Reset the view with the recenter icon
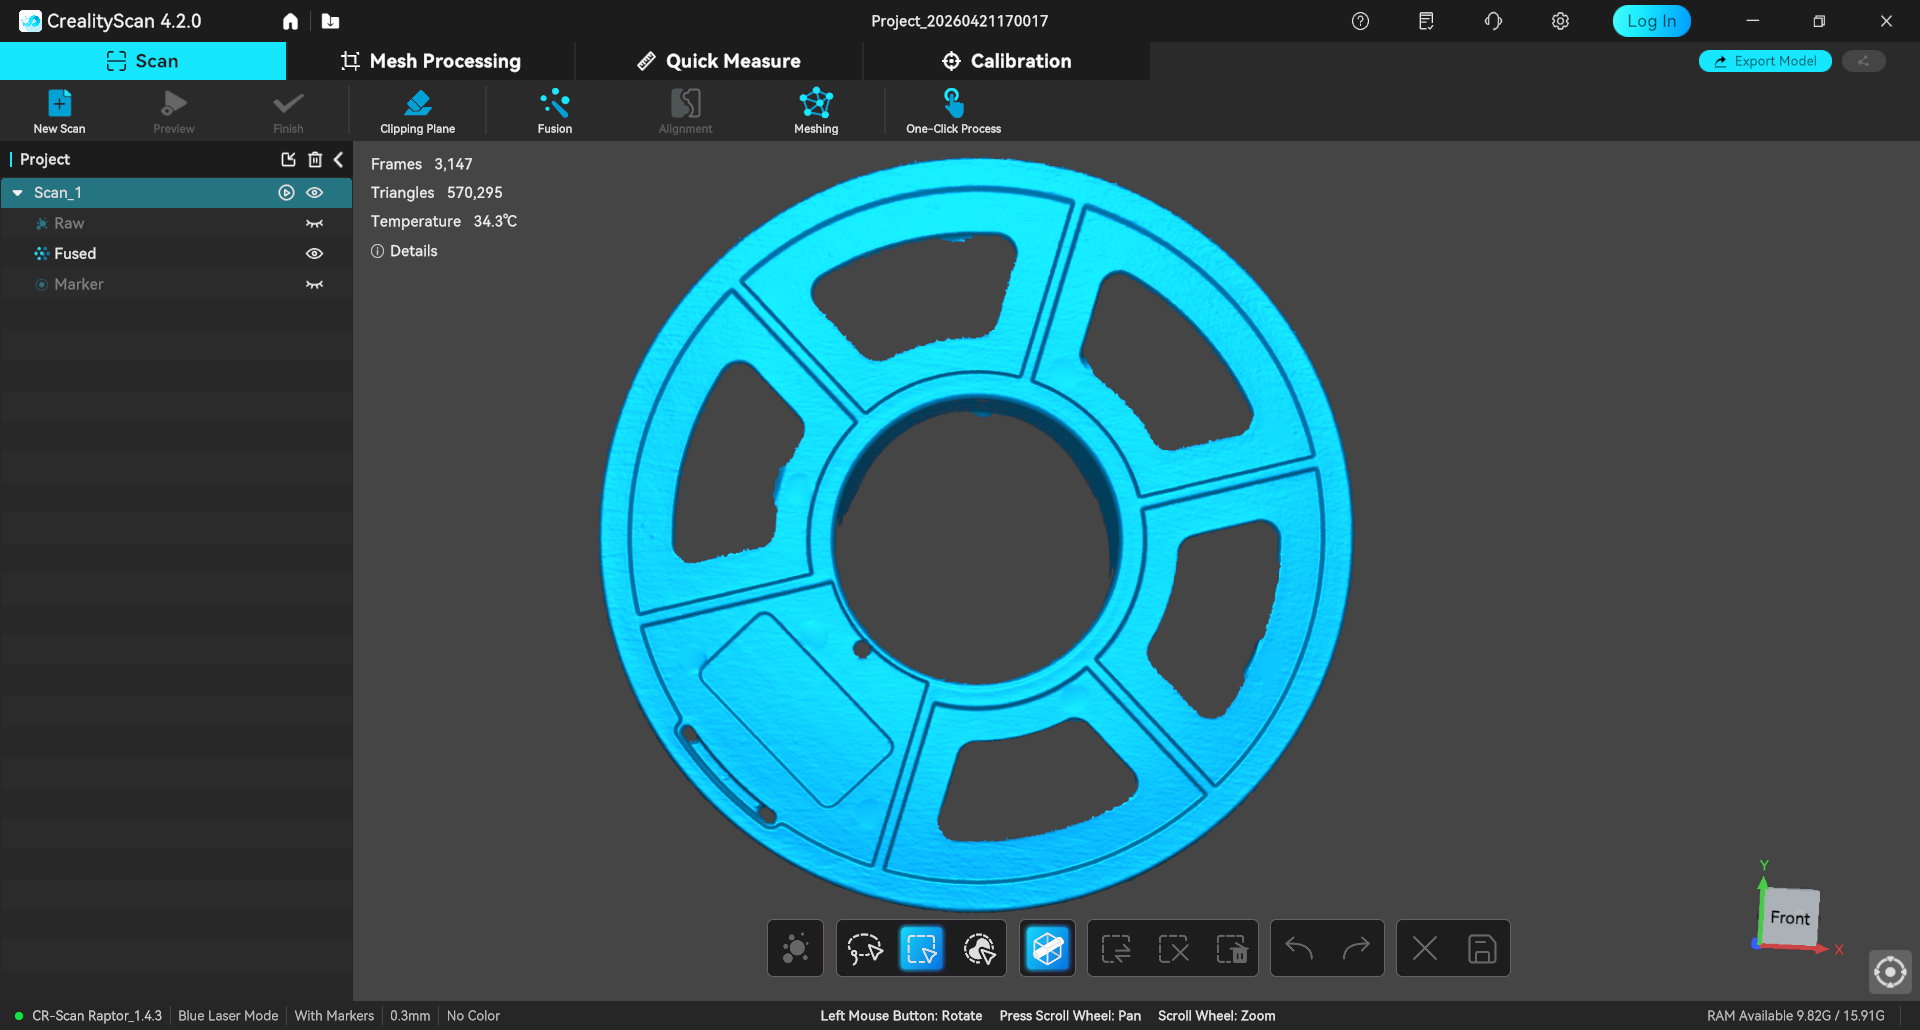The height and width of the screenshot is (1030, 1920). coord(1889,971)
